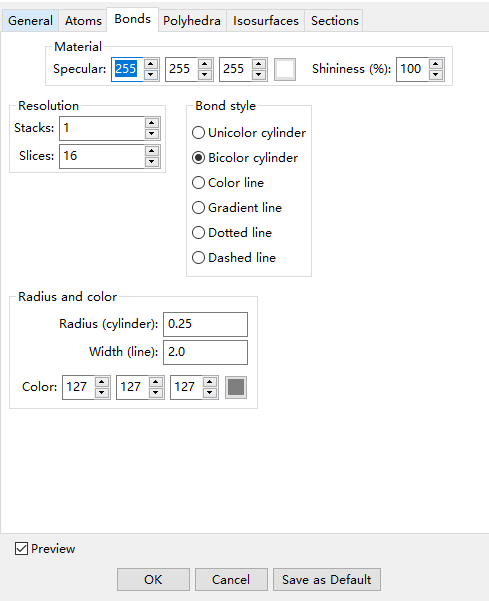This screenshot has height=601, width=489.
Task: Decrease the second Specular value with down arrow
Action: pyautogui.click(x=205, y=74)
